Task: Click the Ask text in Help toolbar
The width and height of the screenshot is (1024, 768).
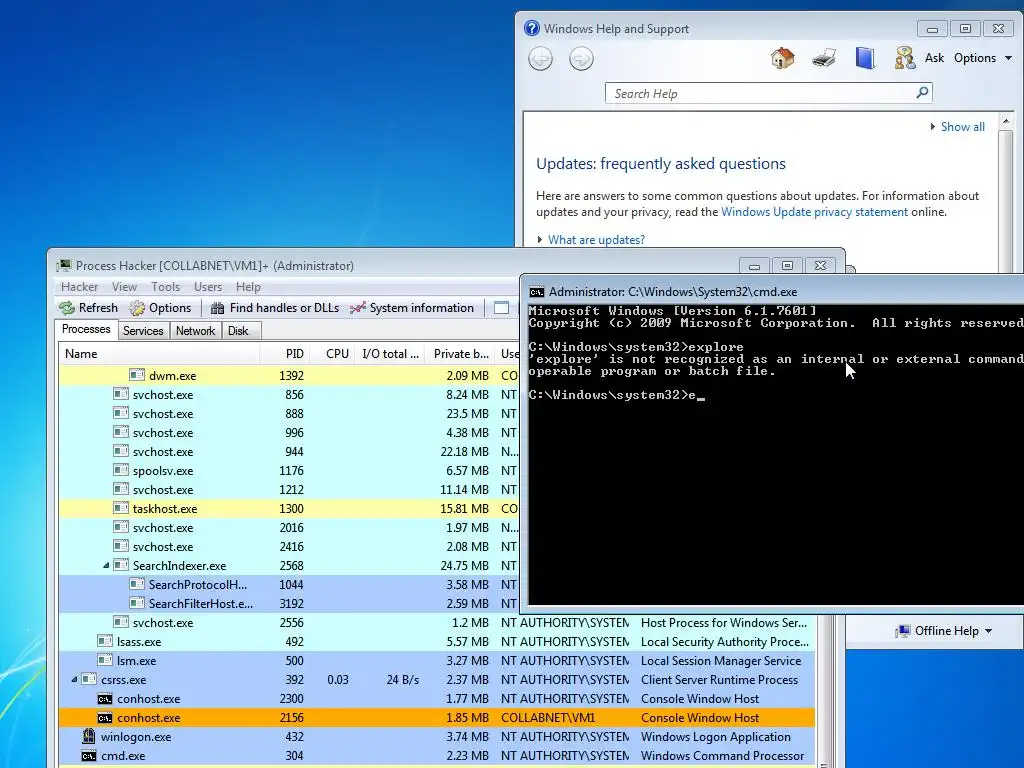Action: click(x=934, y=58)
